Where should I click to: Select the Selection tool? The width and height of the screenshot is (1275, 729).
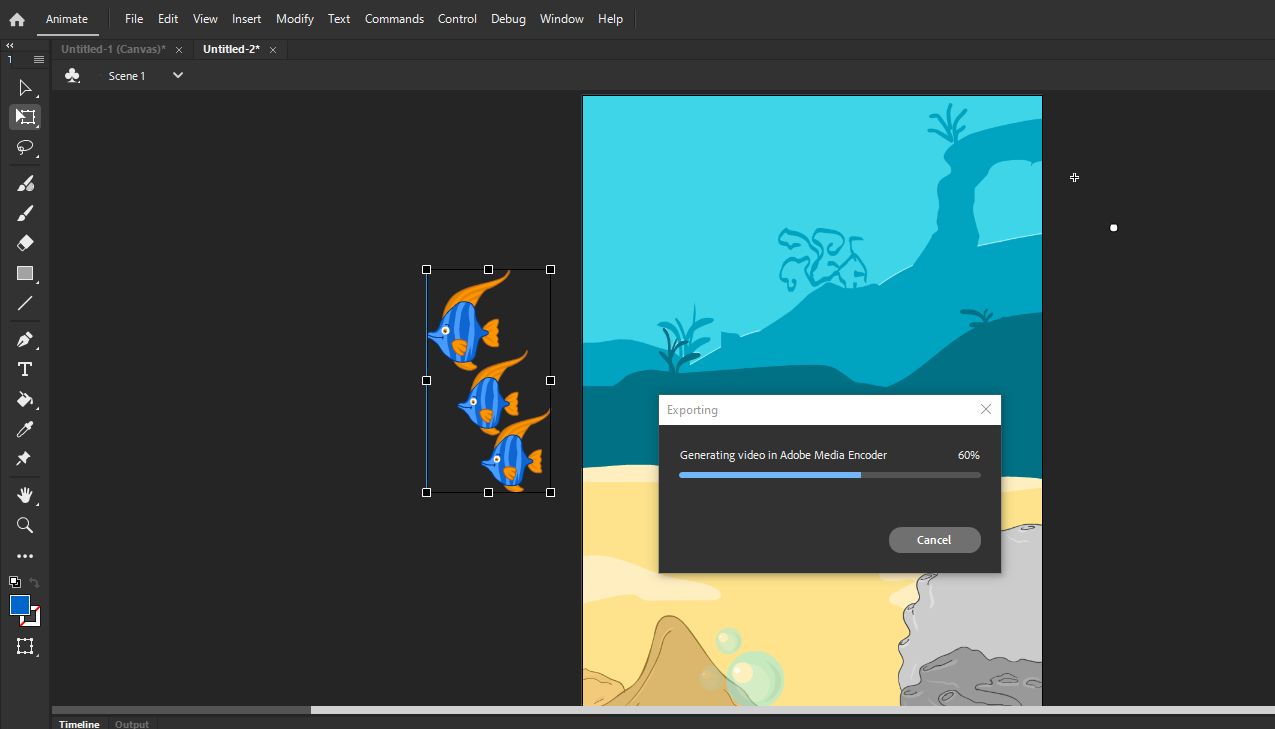point(25,88)
